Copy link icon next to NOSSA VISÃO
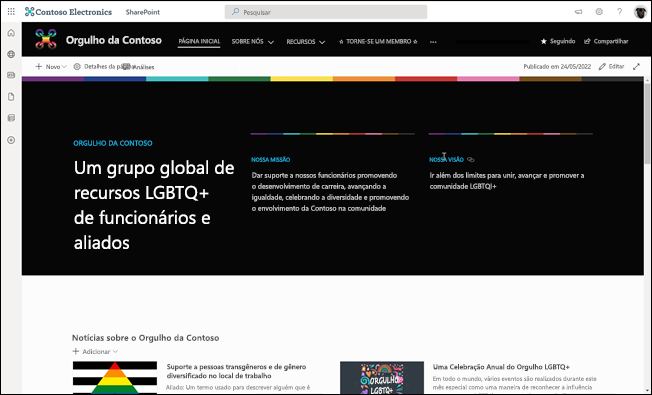Image resolution: width=652 pixels, height=395 pixels. pos(471,160)
